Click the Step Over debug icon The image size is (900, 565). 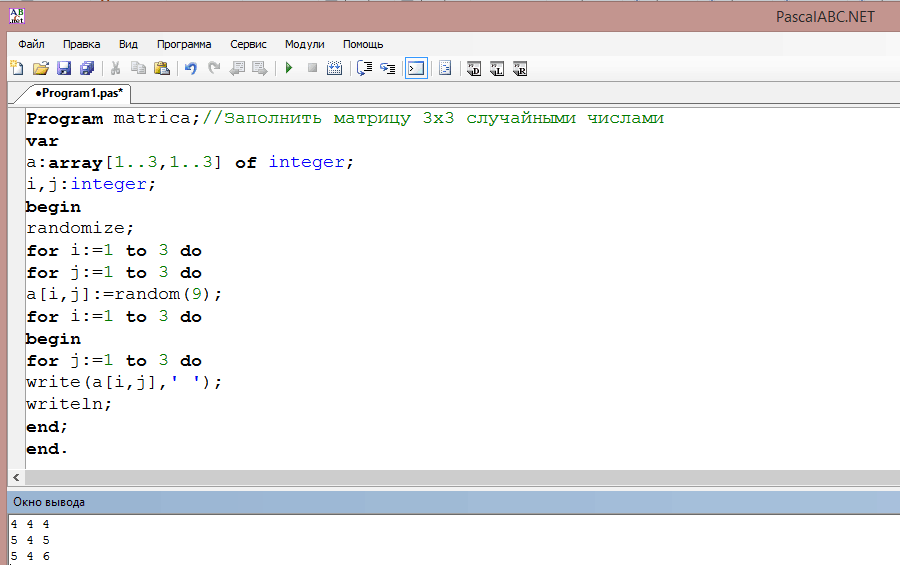364,68
